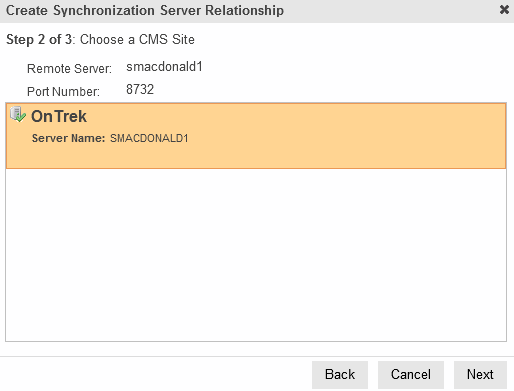Click the OnTrek site name heading

coord(59,116)
